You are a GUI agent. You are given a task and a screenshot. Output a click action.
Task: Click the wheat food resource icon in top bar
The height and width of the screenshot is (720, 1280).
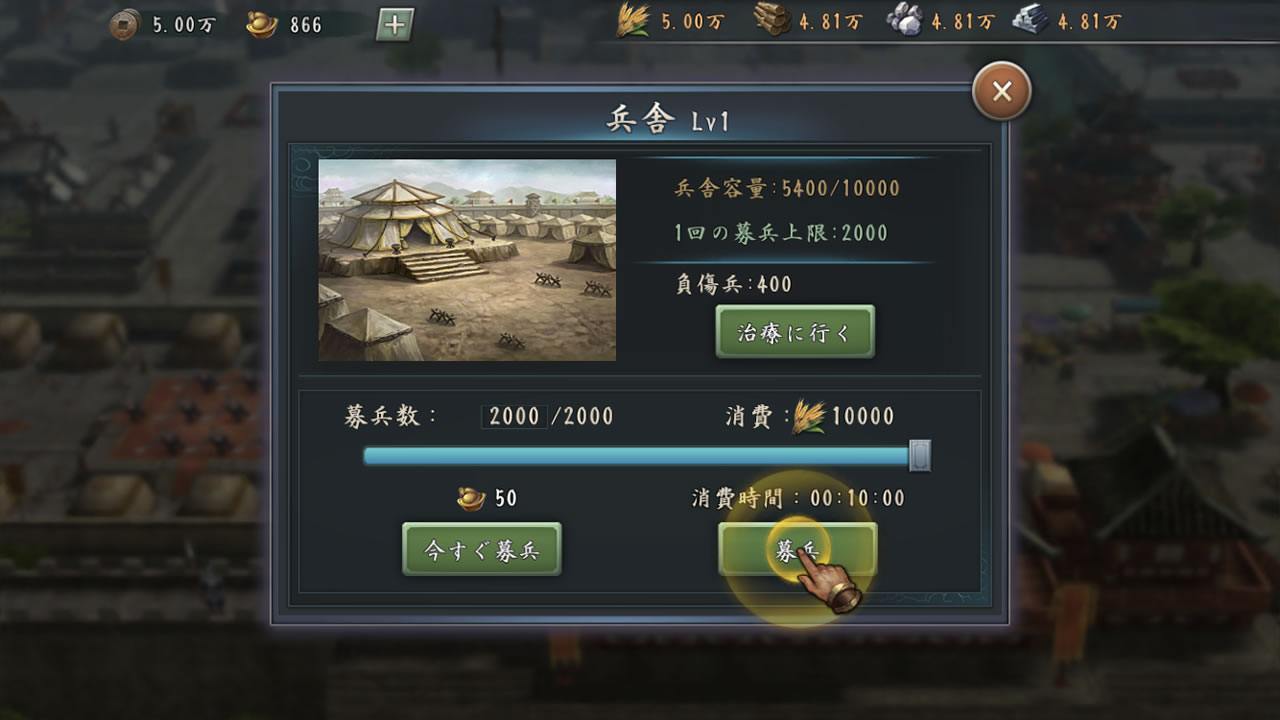pos(633,21)
